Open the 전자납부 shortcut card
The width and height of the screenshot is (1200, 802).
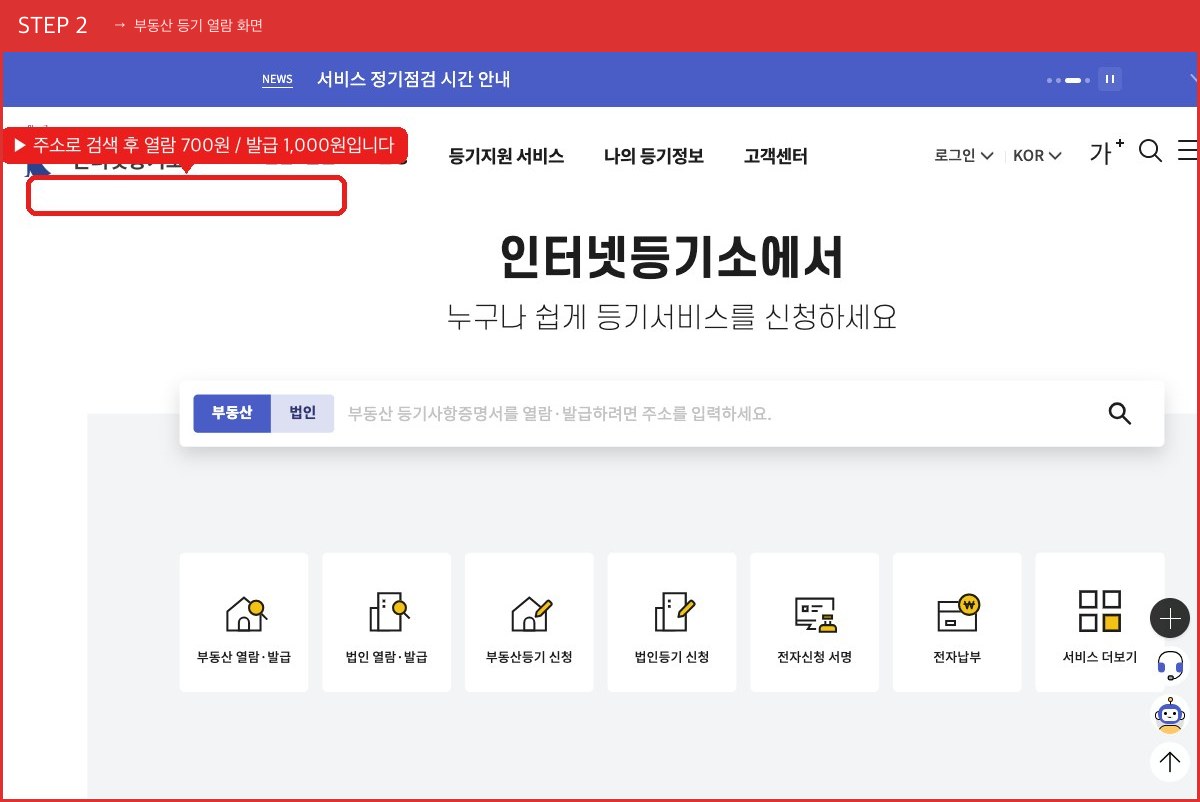[x=957, y=622]
